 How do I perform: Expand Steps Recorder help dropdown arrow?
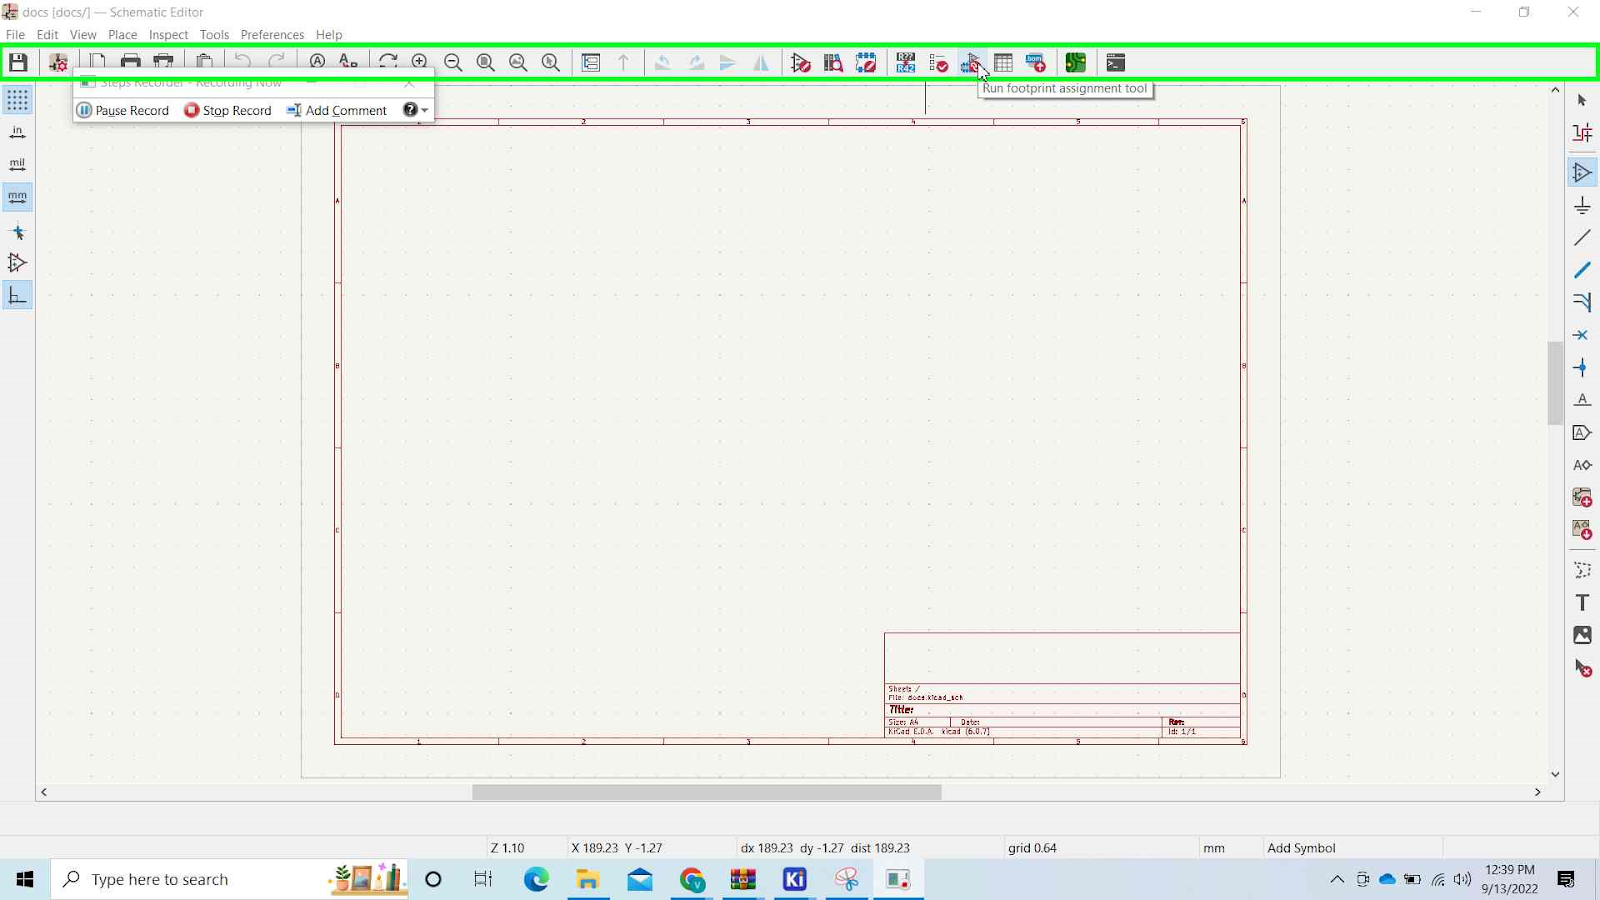(425, 110)
